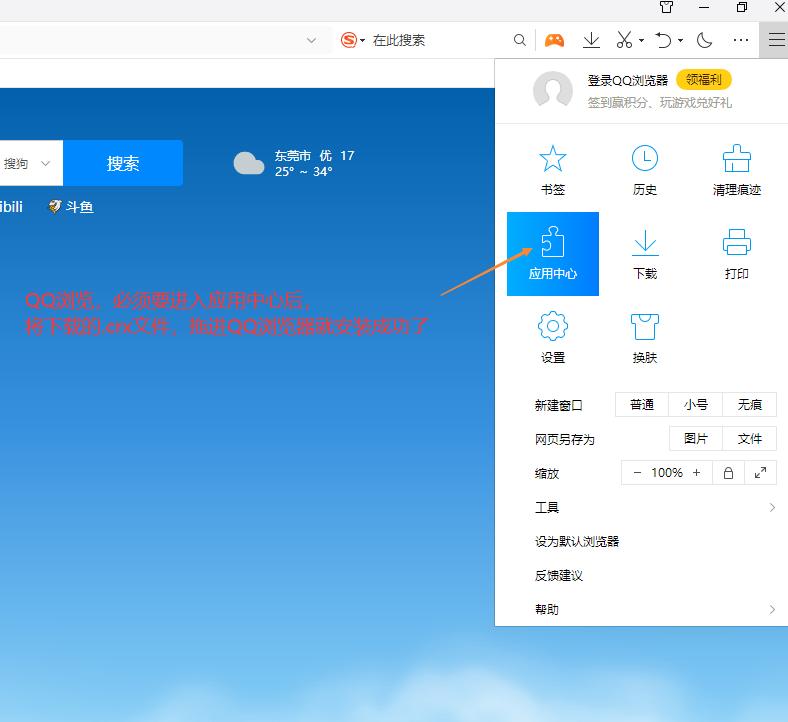This screenshot has height=722, width=788.
Task: Click the bilibili shortcut link
Action: point(11,207)
